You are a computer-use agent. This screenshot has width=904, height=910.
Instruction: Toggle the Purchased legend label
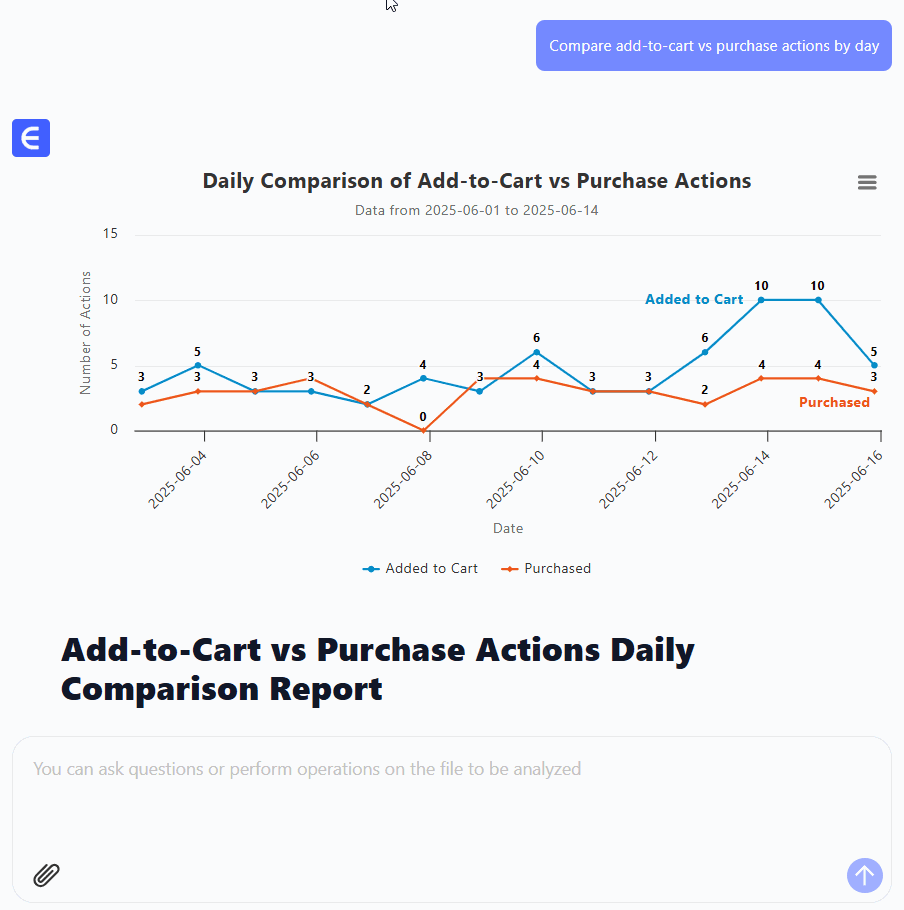(x=557, y=569)
